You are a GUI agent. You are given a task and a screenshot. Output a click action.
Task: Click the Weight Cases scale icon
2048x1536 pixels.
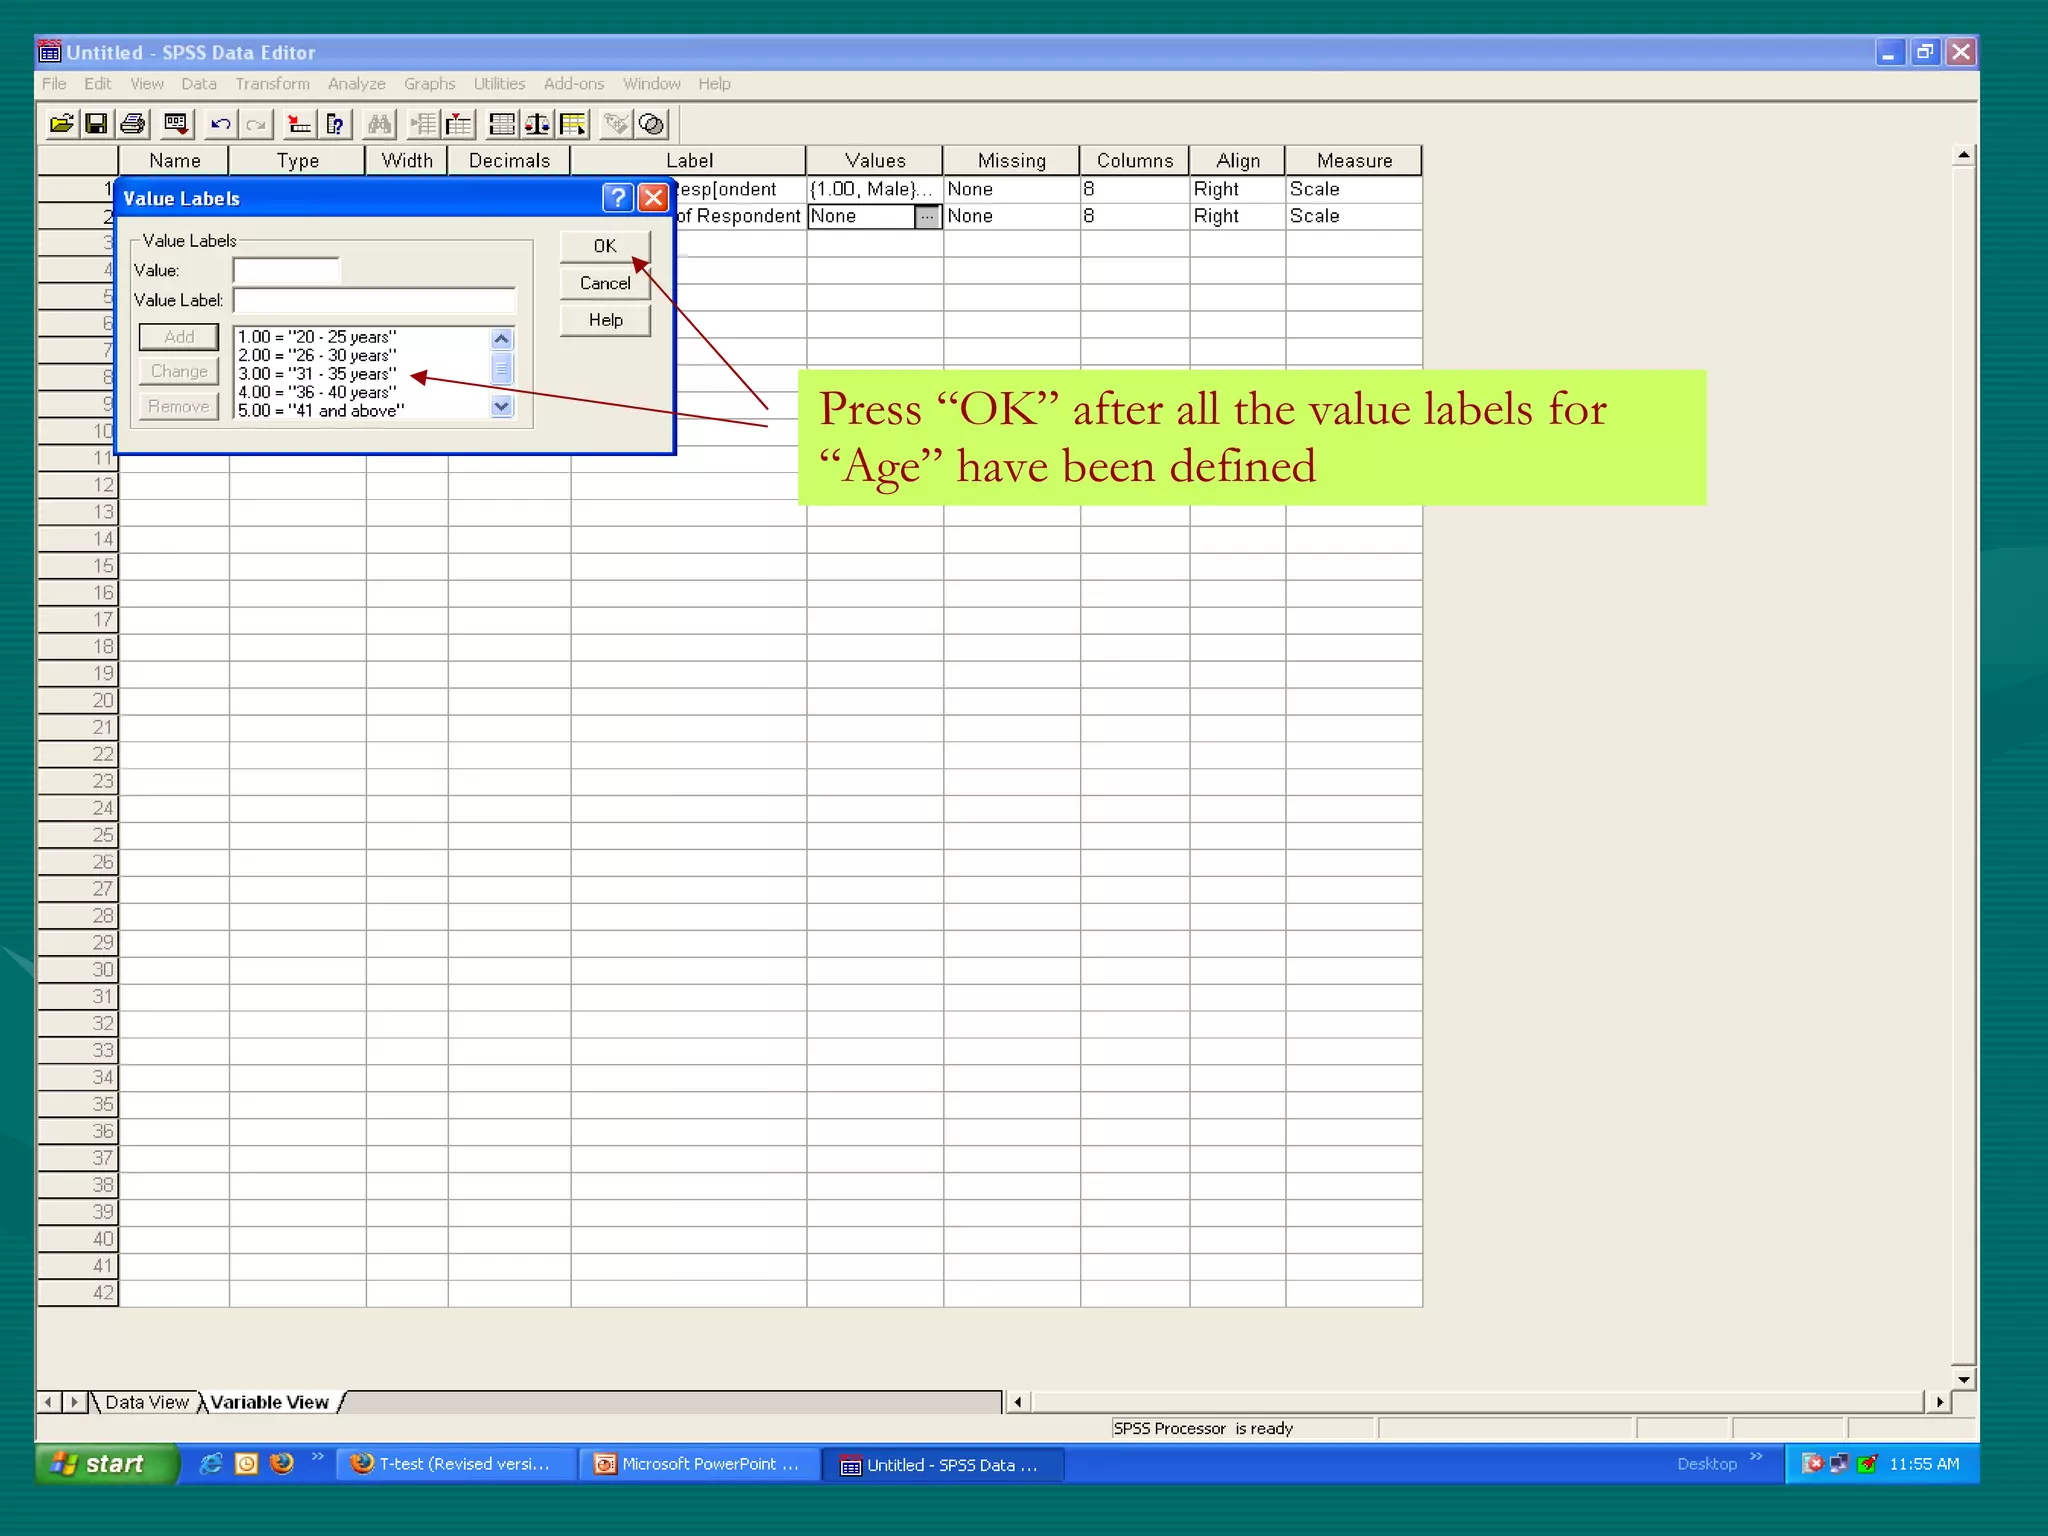point(537,124)
